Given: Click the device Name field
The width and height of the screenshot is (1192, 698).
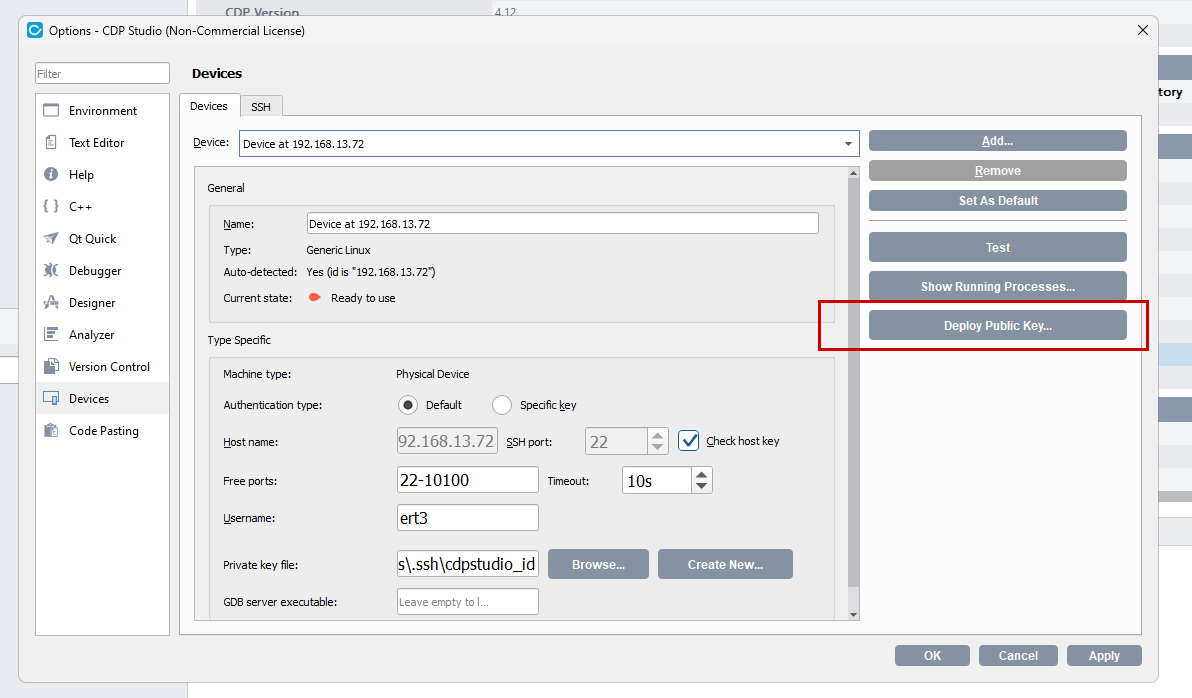Looking at the screenshot, I should click(x=563, y=224).
